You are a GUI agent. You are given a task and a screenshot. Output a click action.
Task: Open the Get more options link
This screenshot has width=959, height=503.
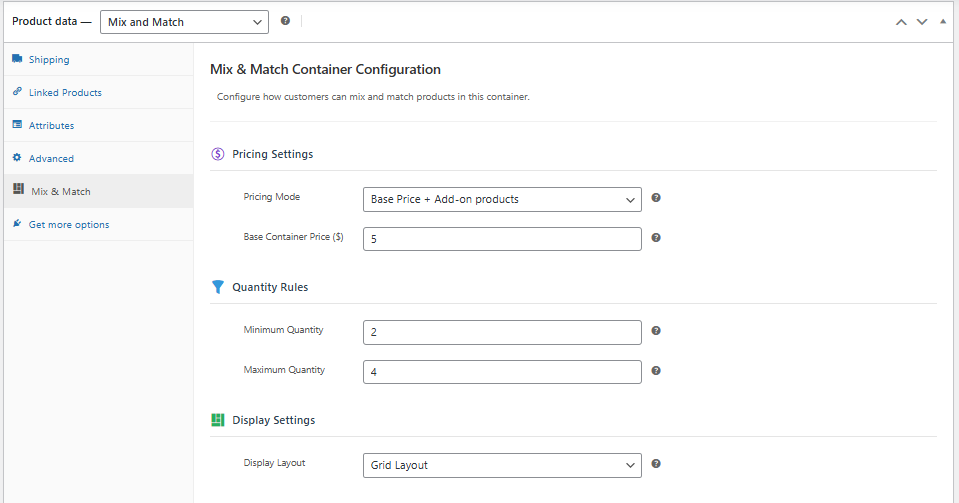click(x=69, y=225)
